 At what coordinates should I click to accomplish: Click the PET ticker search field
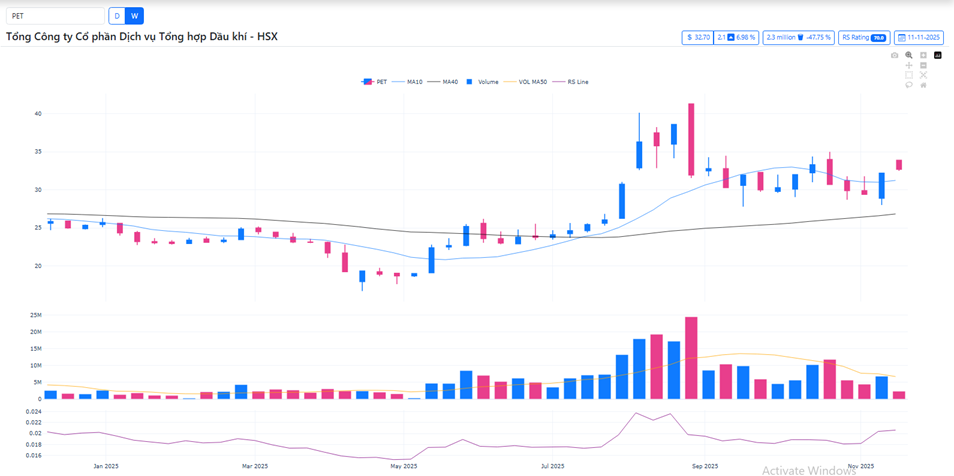(55, 16)
